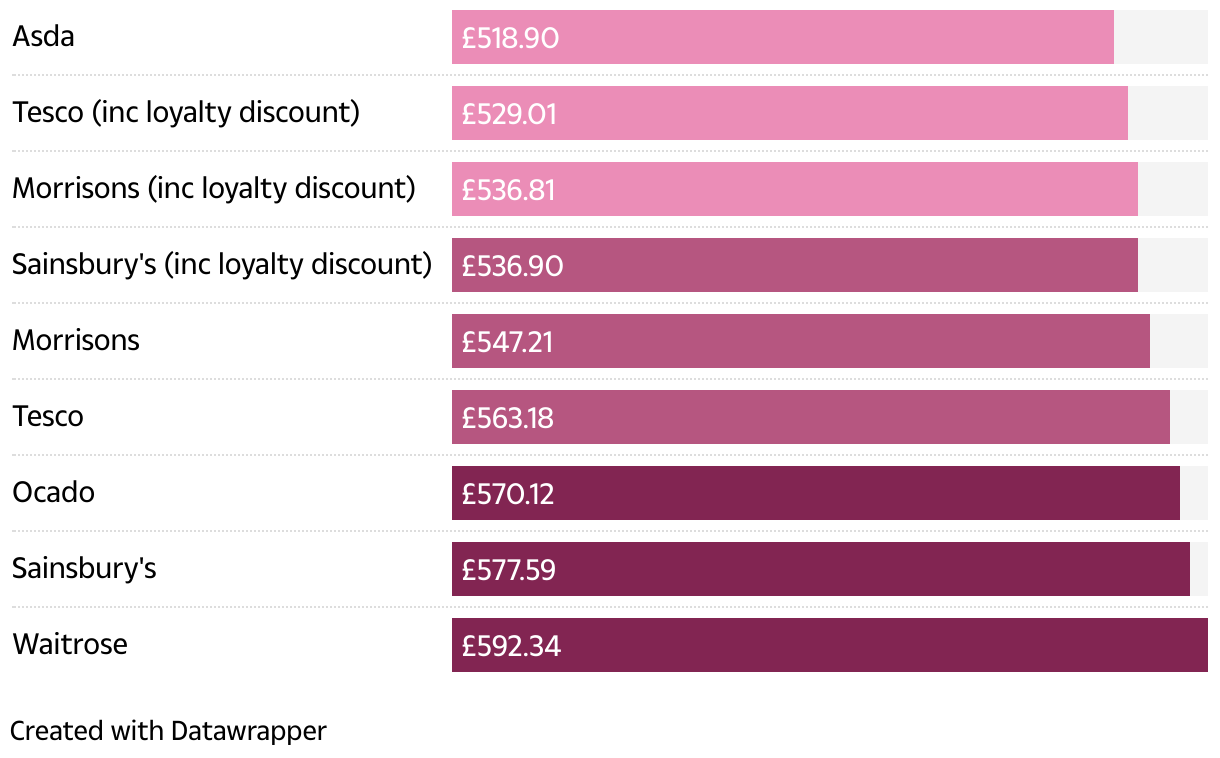This screenshot has height=758, width=1220.
Task: Click the £547.21 value label
Action: tap(507, 342)
